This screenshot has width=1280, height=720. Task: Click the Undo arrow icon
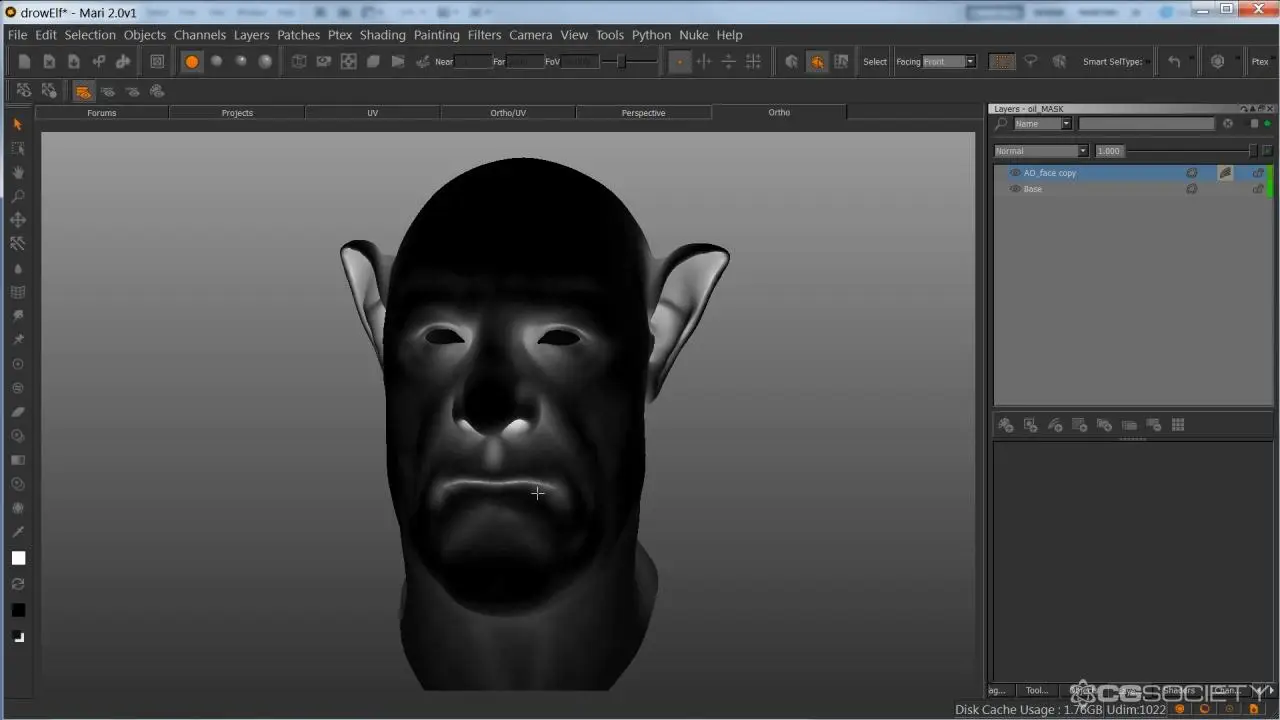[1174, 62]
